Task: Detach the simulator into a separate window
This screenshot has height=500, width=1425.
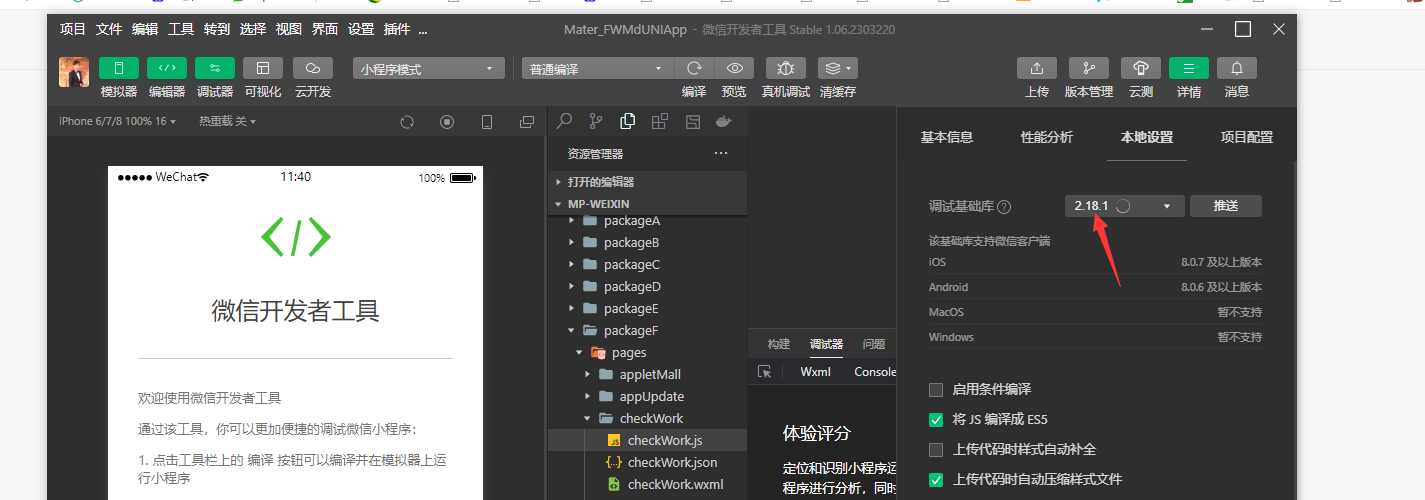Action: point(527,122)
